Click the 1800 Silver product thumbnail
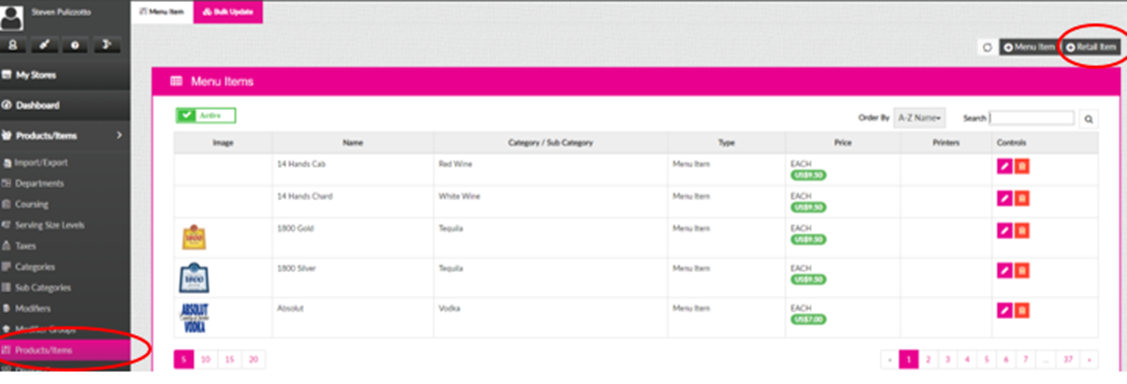 pyautogui.click(x=194, y=278)
